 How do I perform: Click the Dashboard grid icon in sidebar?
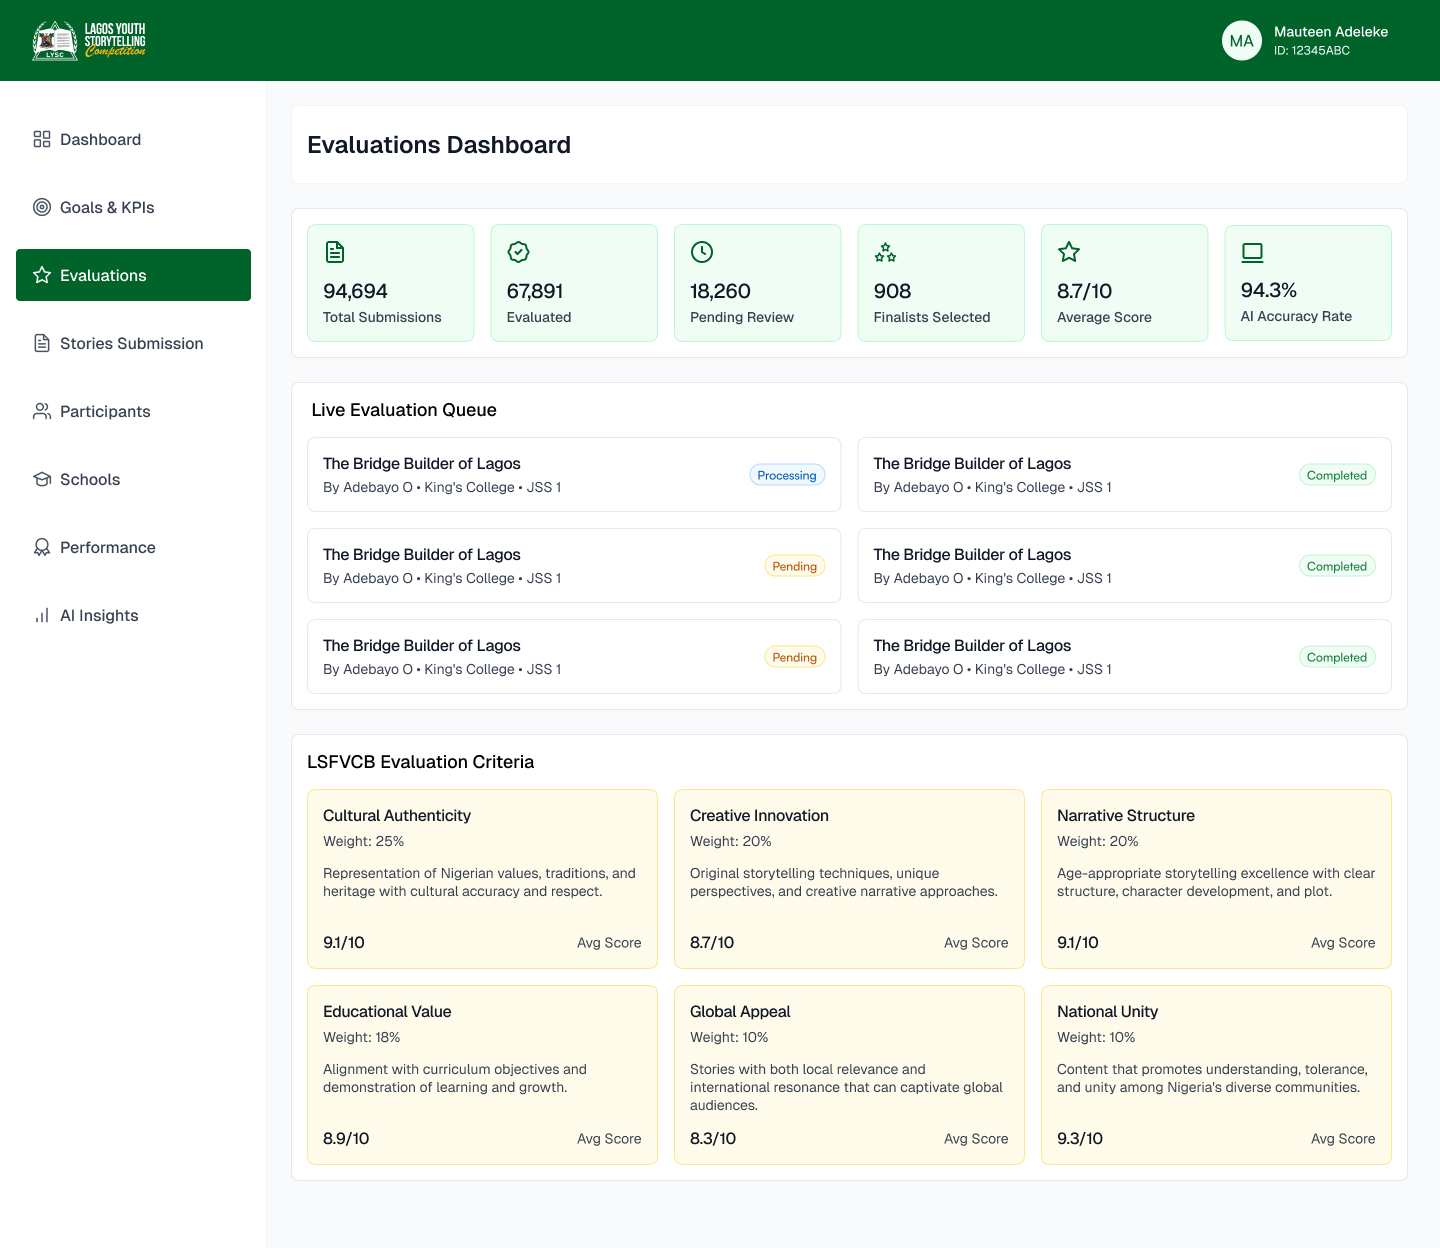pyautogui.click(x=42, y=139)
